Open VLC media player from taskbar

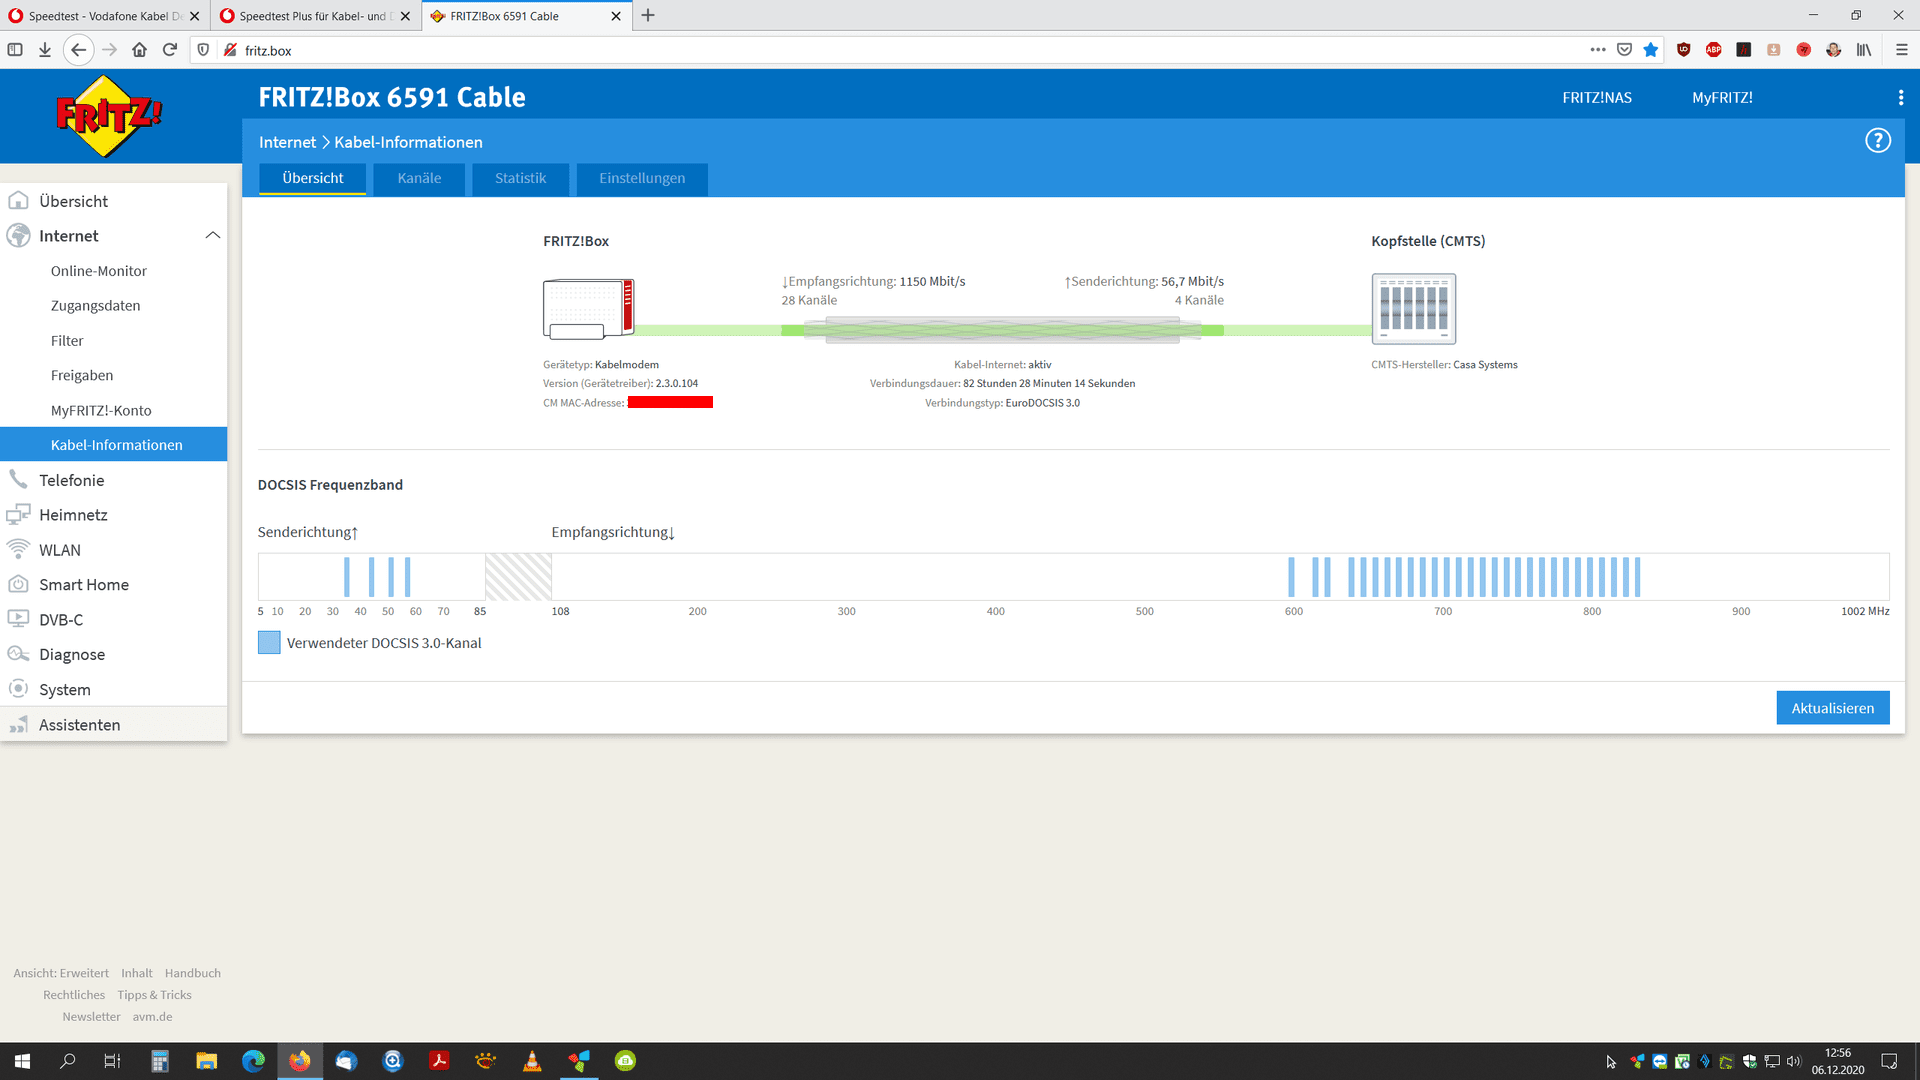tap(532, 1061)
